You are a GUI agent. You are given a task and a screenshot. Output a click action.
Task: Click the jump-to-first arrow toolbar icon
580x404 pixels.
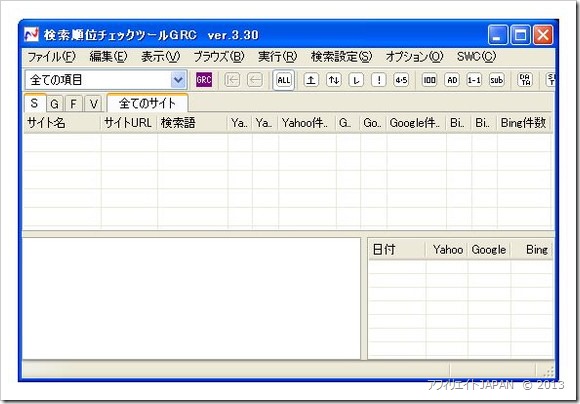point(232,80)
